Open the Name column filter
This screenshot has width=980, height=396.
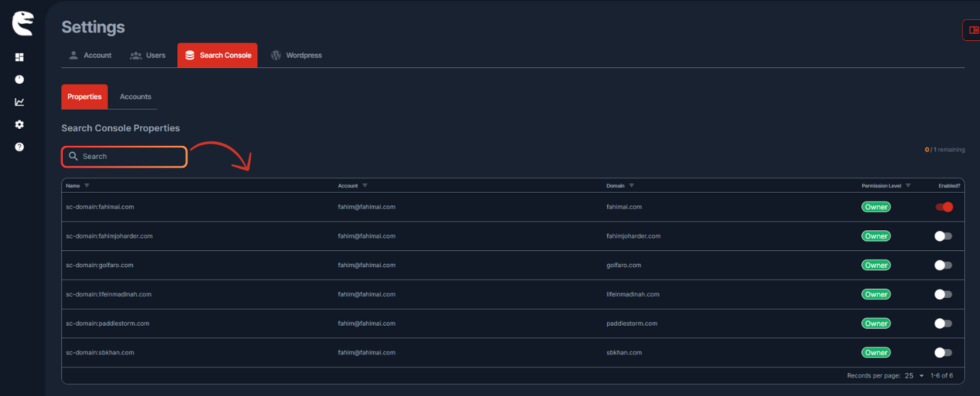[87, 186]
